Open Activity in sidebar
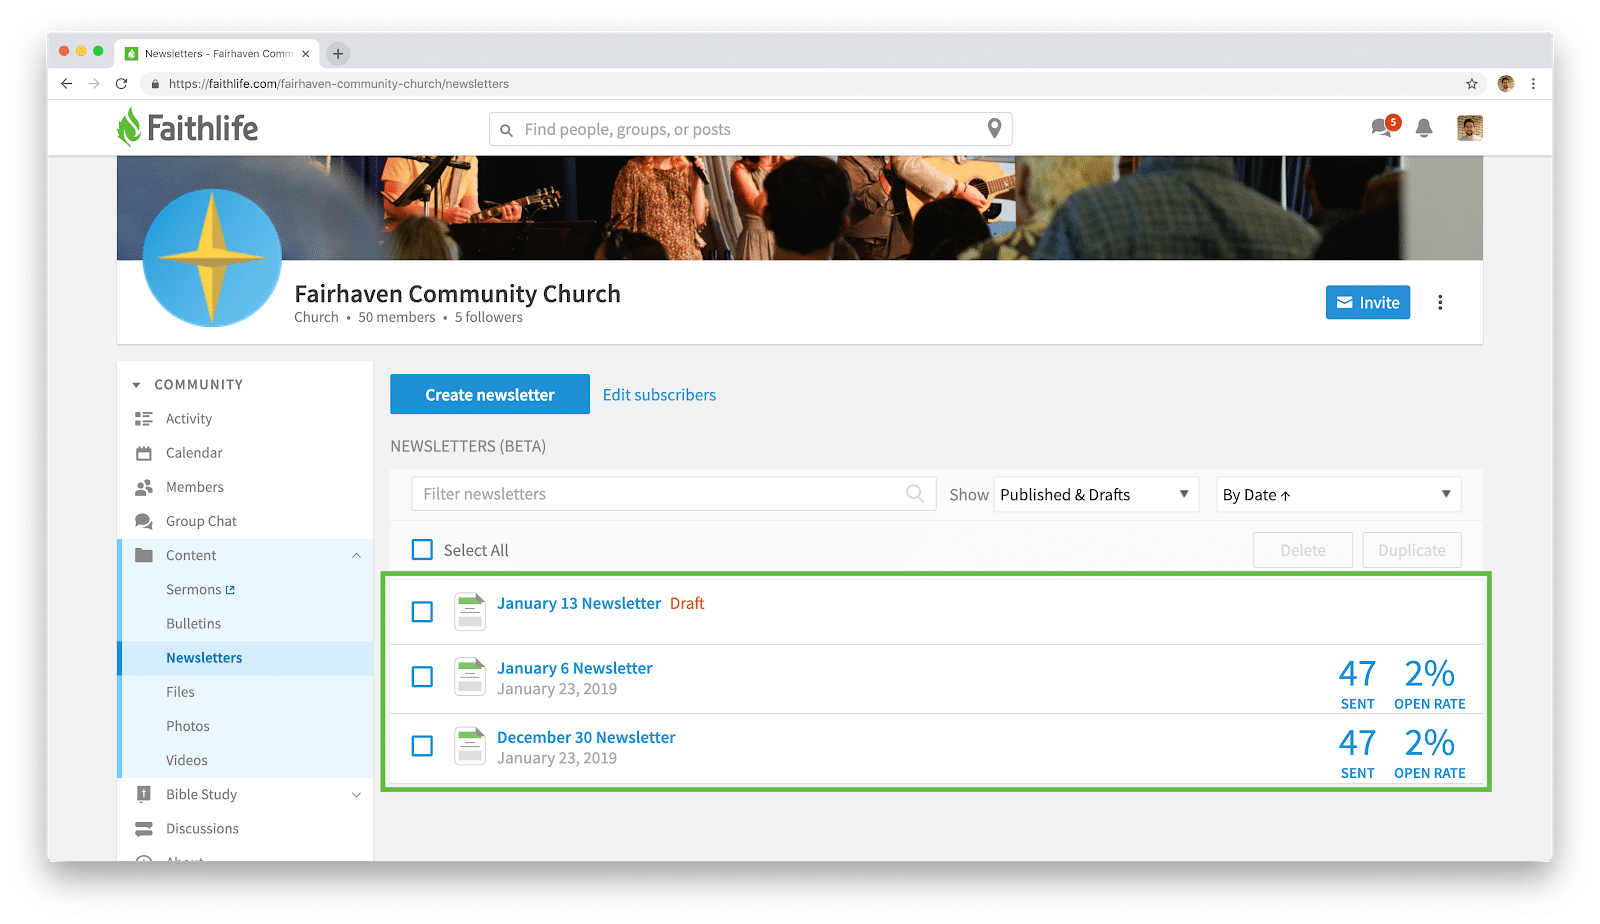The height and width of the screenshot is (924, 1600). (189, 419)
